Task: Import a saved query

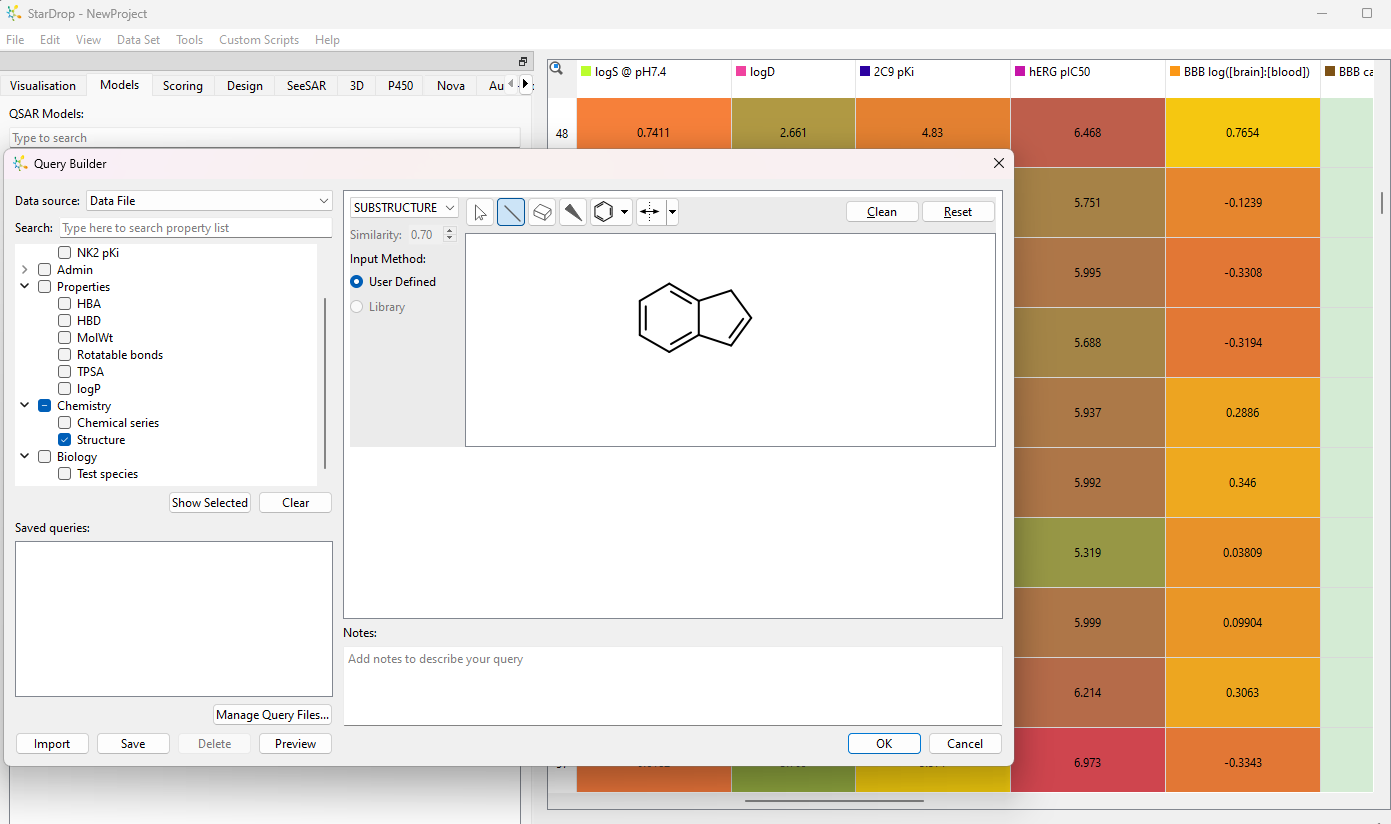Action: click(52, 744)
